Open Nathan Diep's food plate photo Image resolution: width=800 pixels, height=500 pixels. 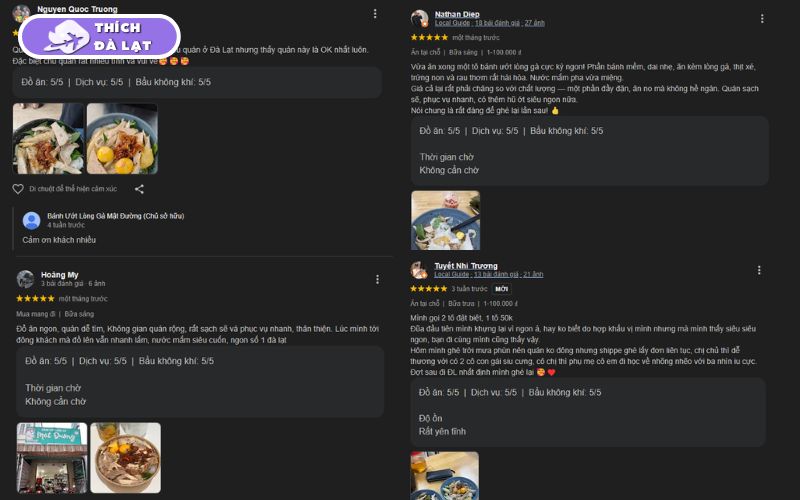click(x=445, y=220)
